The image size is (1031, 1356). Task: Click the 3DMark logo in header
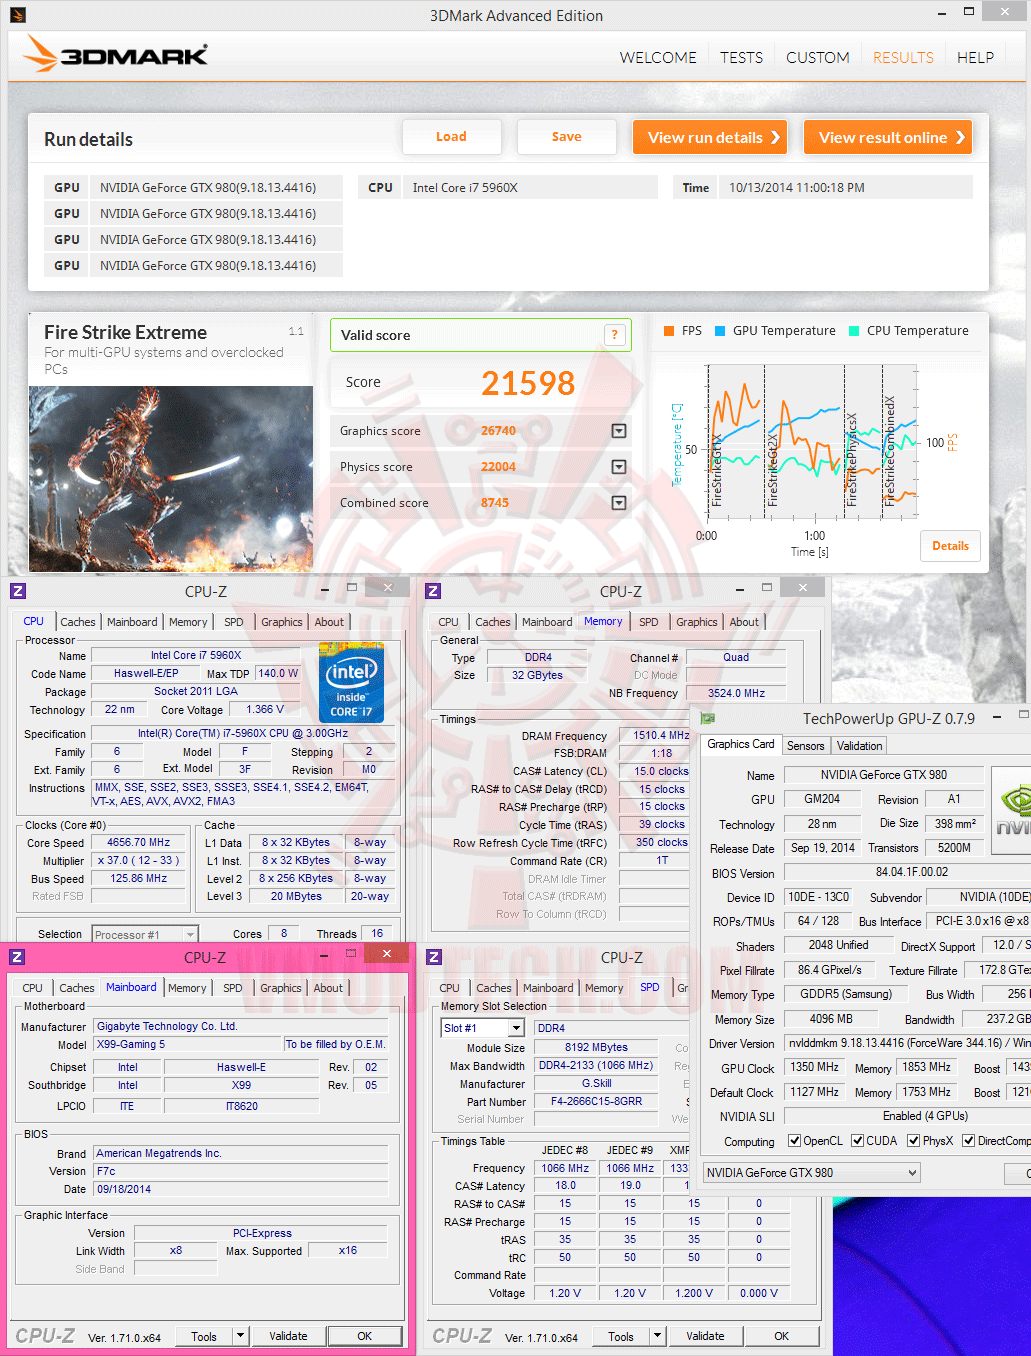tap(117, 54)
